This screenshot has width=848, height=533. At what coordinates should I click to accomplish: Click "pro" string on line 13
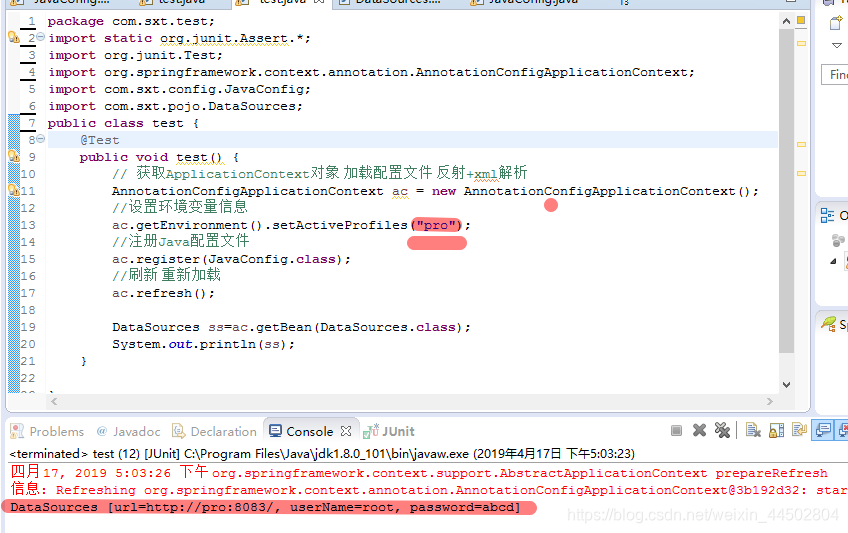436,225
